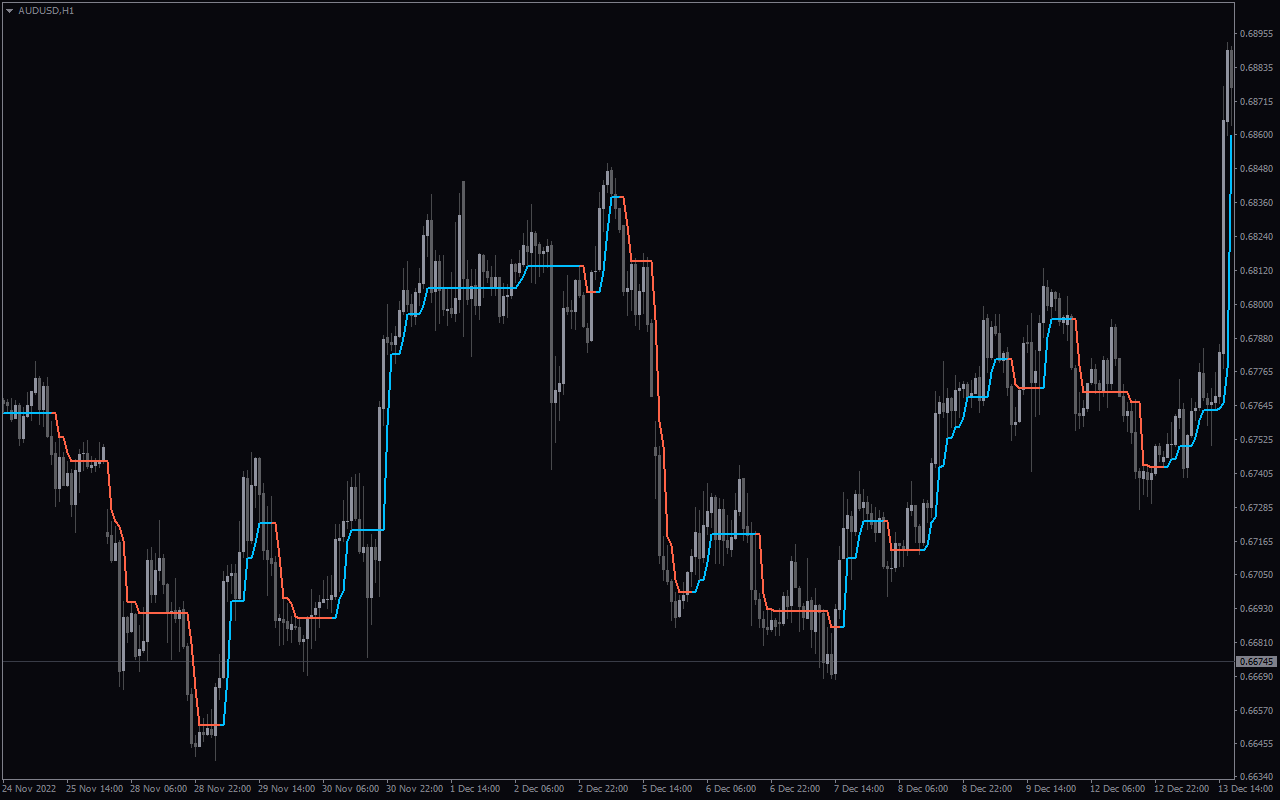Click price level 0.67285 on the scale
The width and height of the screenshot is (1280, 800).
pyautogui.click(x=1258, y=508)
